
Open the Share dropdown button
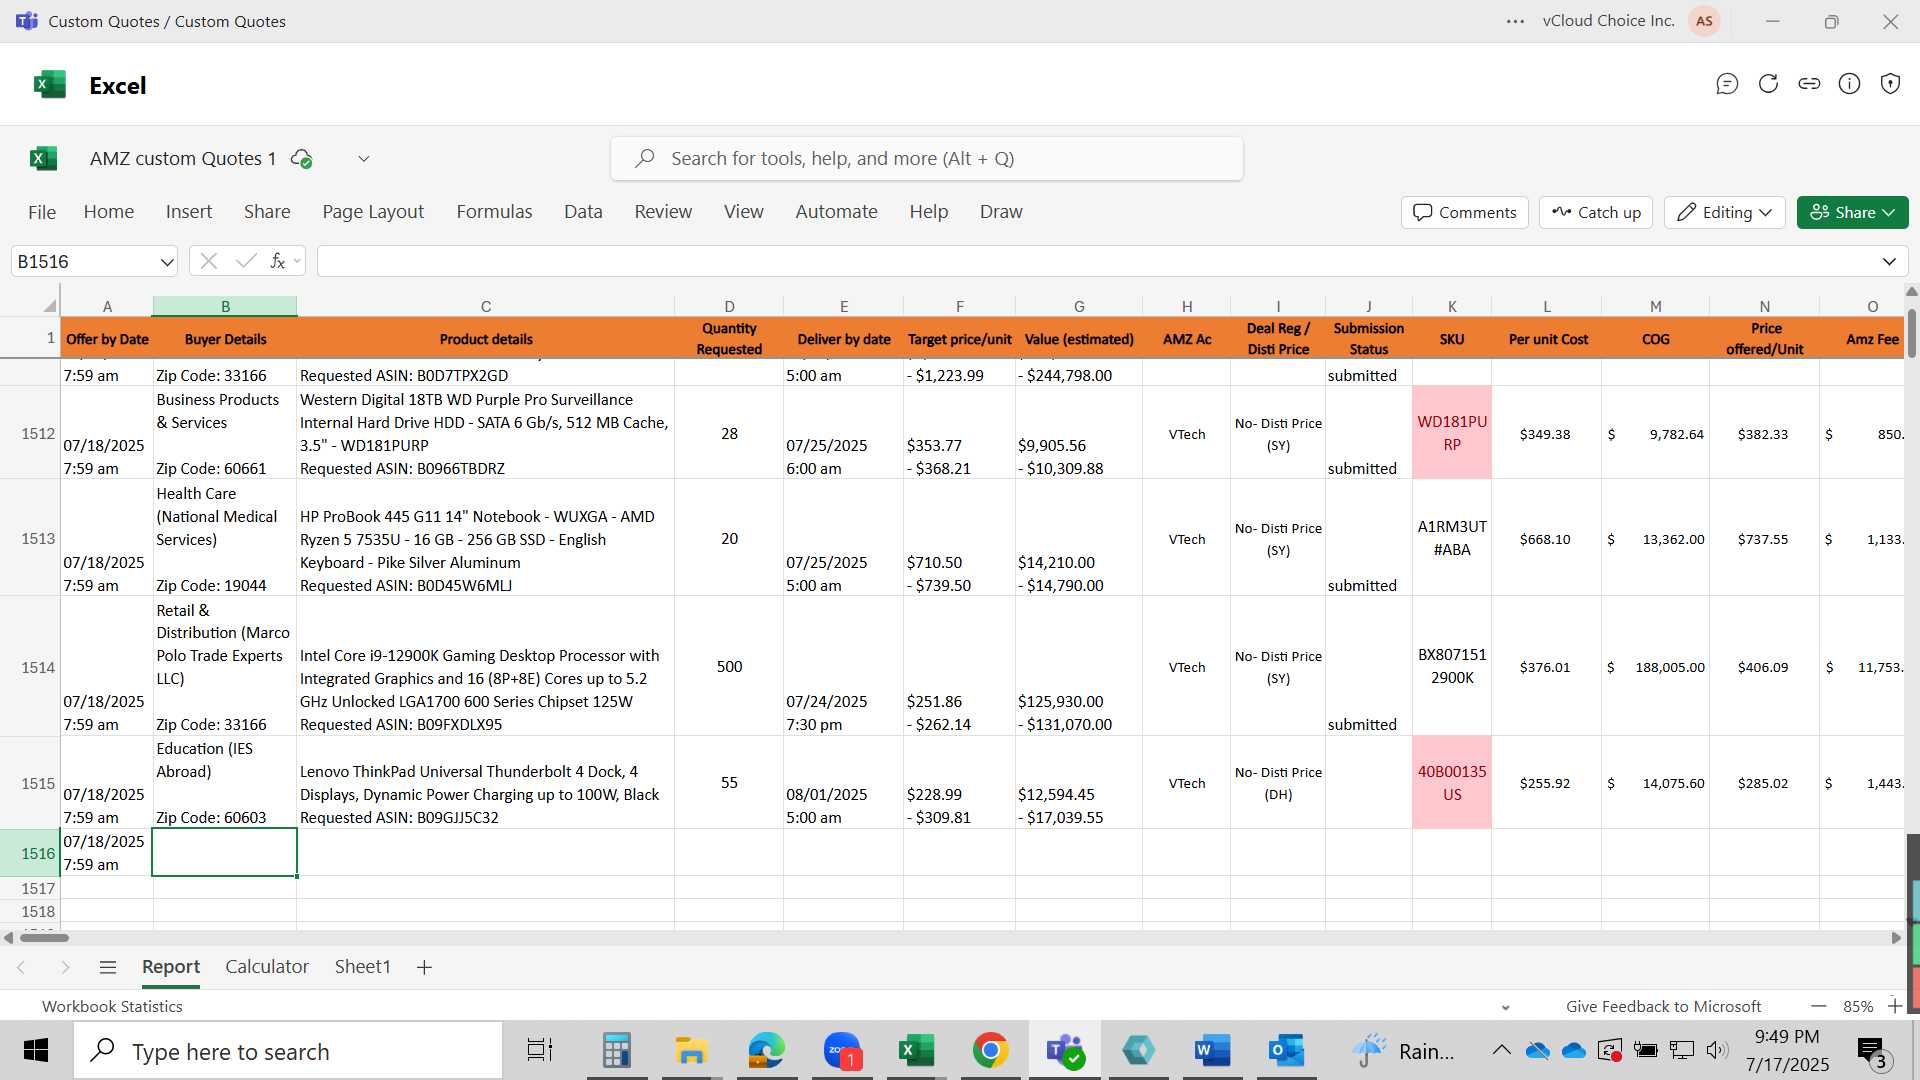coord(1852,212)
